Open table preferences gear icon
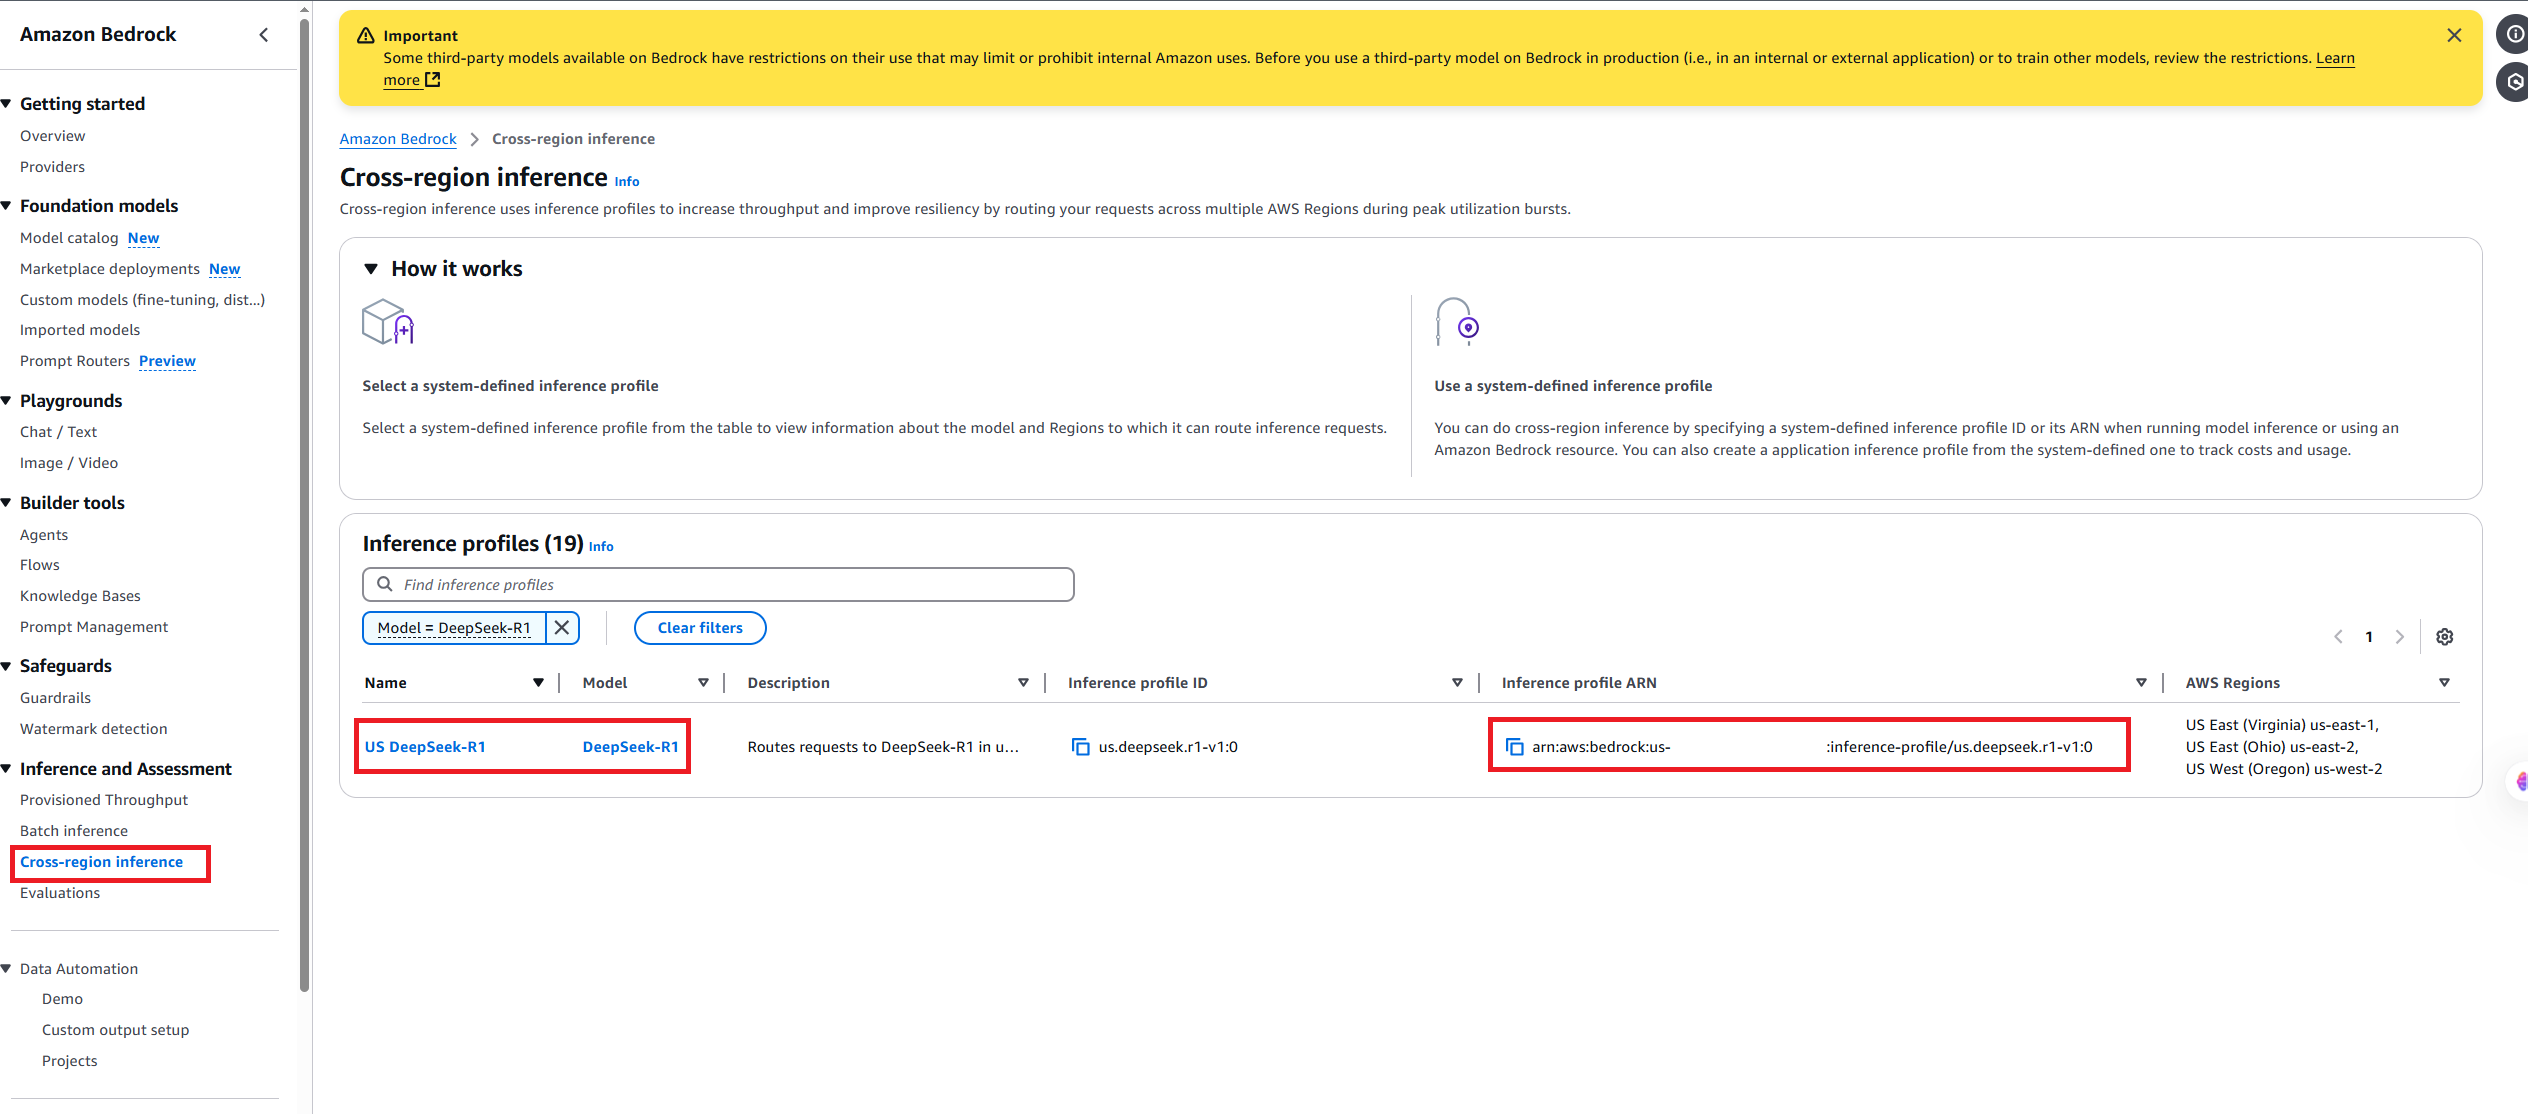 [2444, 637]
